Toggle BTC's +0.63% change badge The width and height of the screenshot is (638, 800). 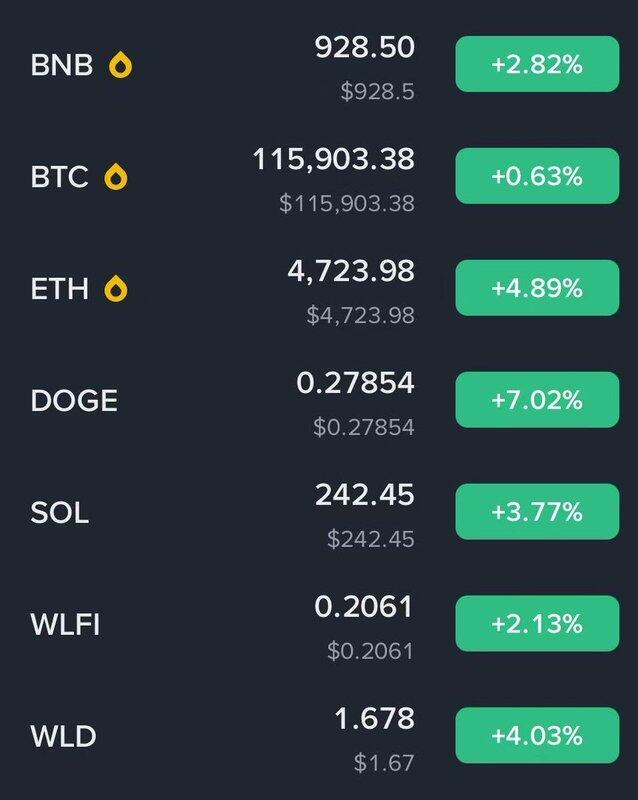(x=537, y=176)
